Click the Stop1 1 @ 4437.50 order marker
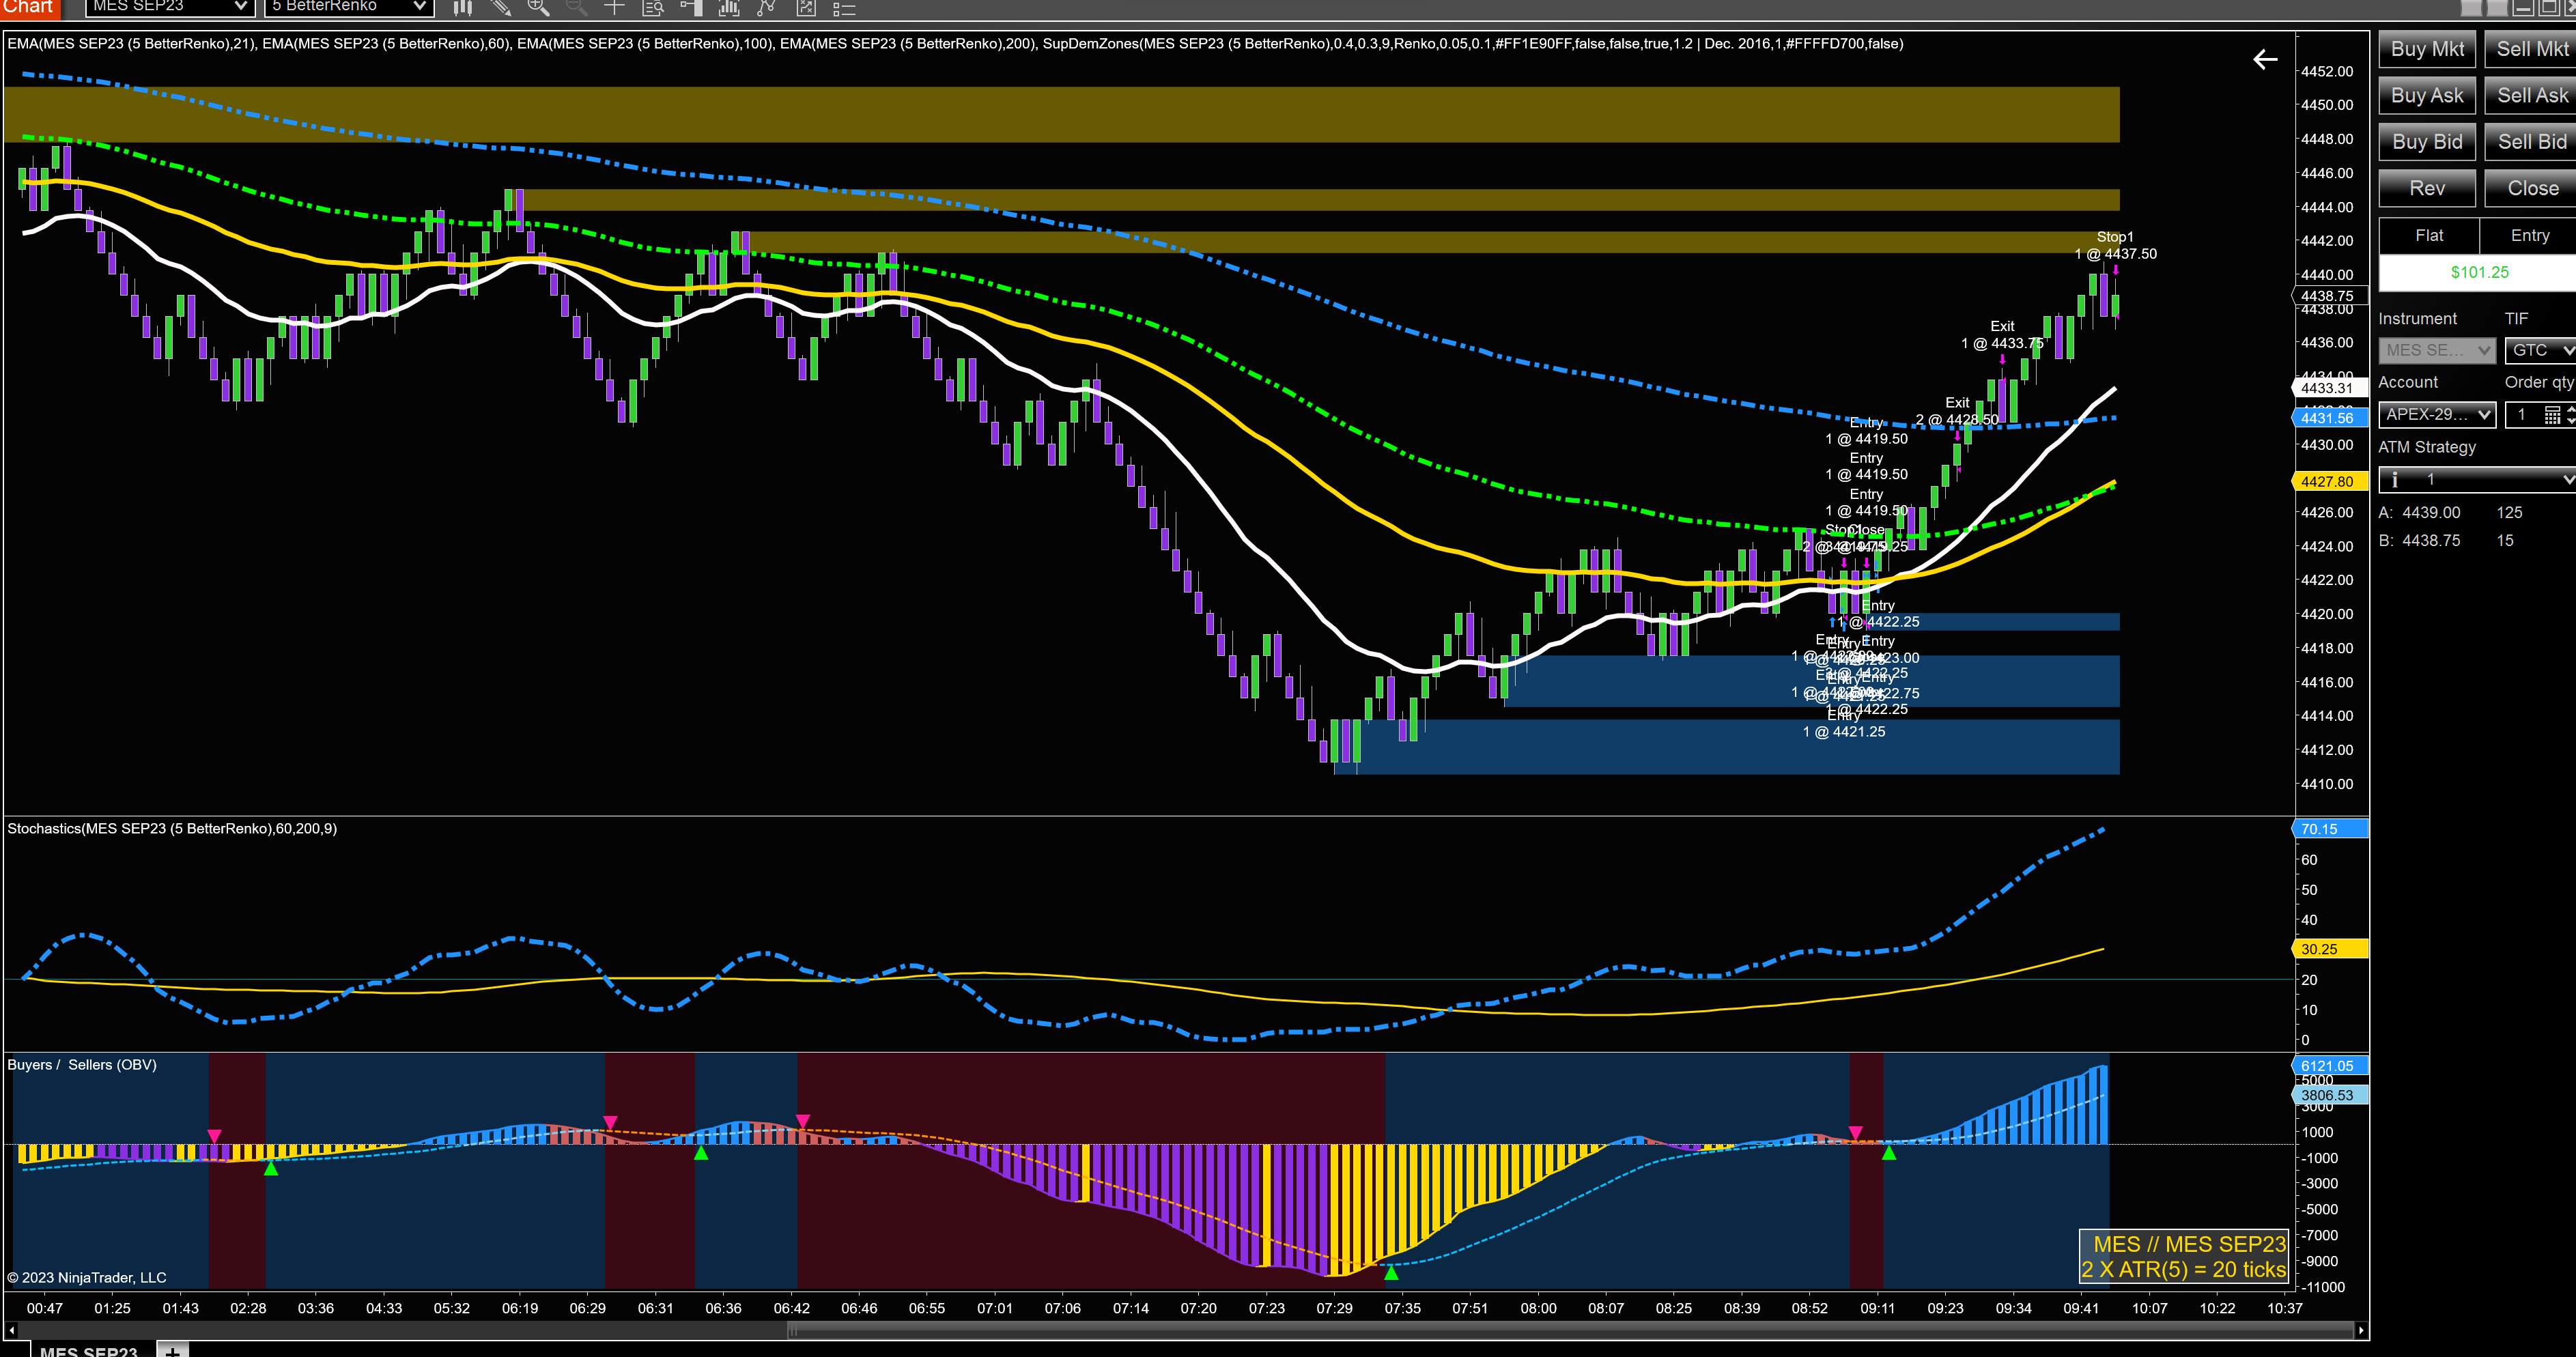This screenshot has width=2576, height=1357. click(2115, 246)
